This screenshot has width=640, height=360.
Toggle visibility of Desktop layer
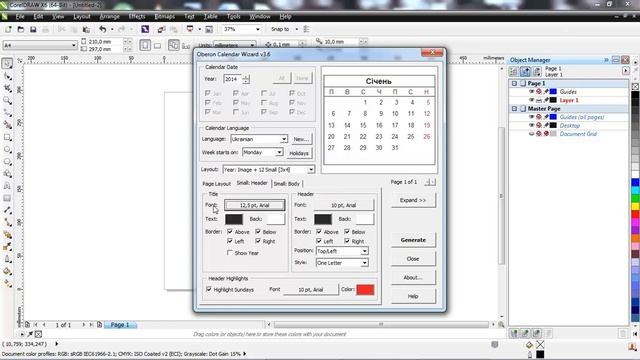coord(531,125)
